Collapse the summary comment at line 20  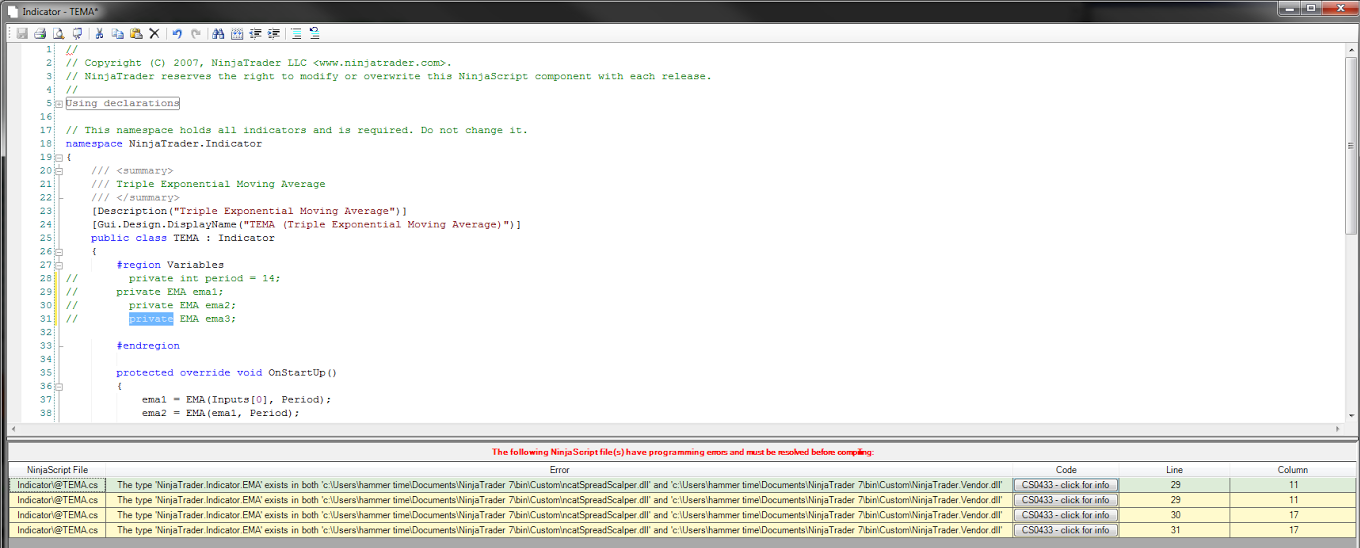click(59, 171)
